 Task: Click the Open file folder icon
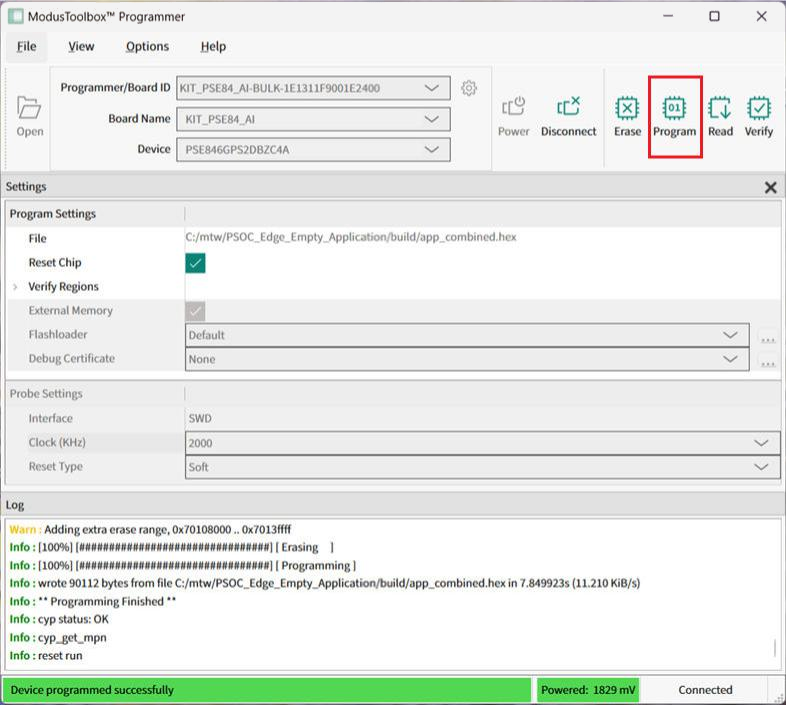point(29,107)
